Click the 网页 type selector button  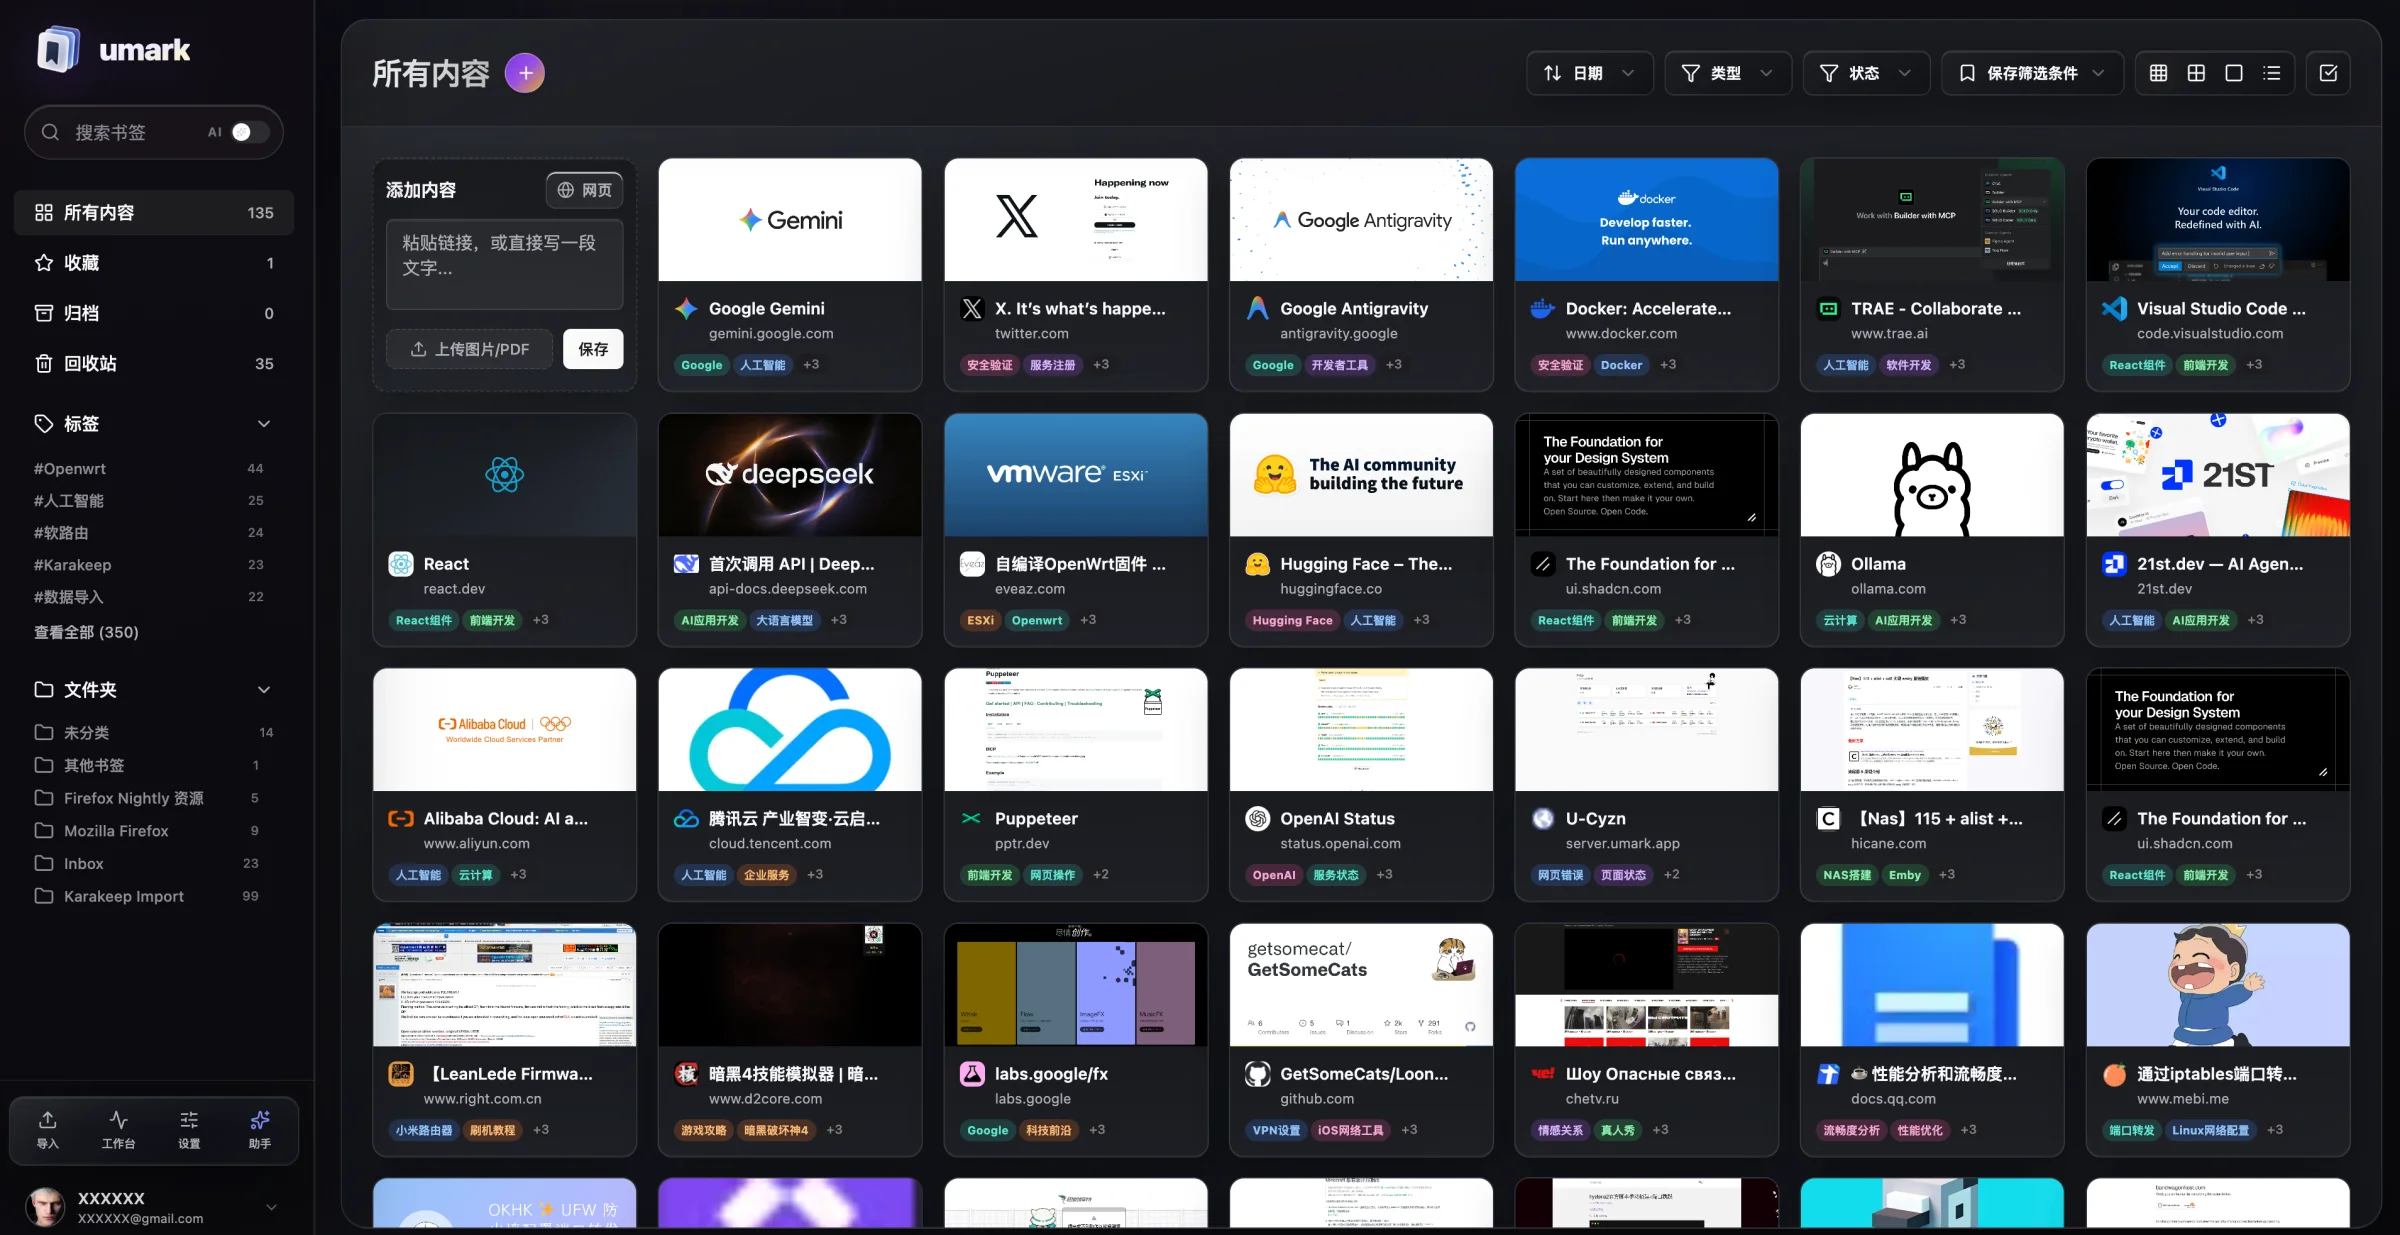tap(585, 190)
